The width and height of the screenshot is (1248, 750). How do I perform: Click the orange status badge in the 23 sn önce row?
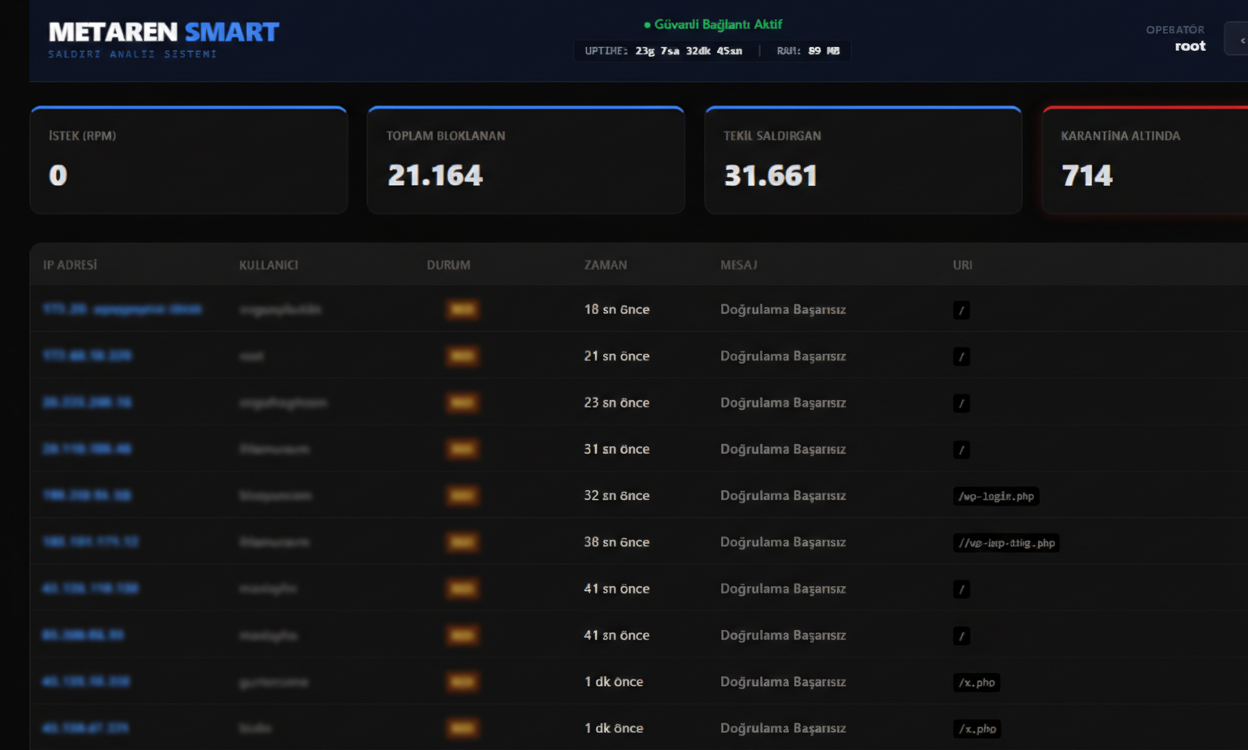[x=462, y=403]
